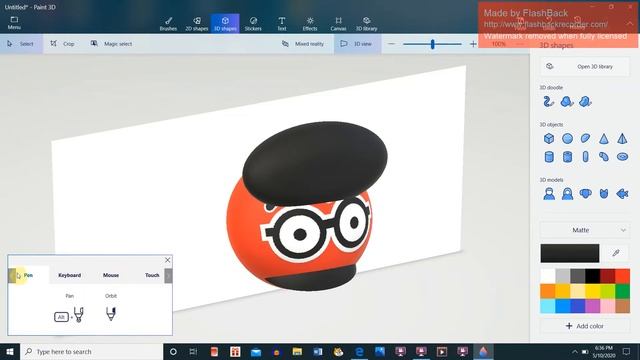Choose the white color swatch
Viewport: 640px width, 360px height.
(548, 276)
